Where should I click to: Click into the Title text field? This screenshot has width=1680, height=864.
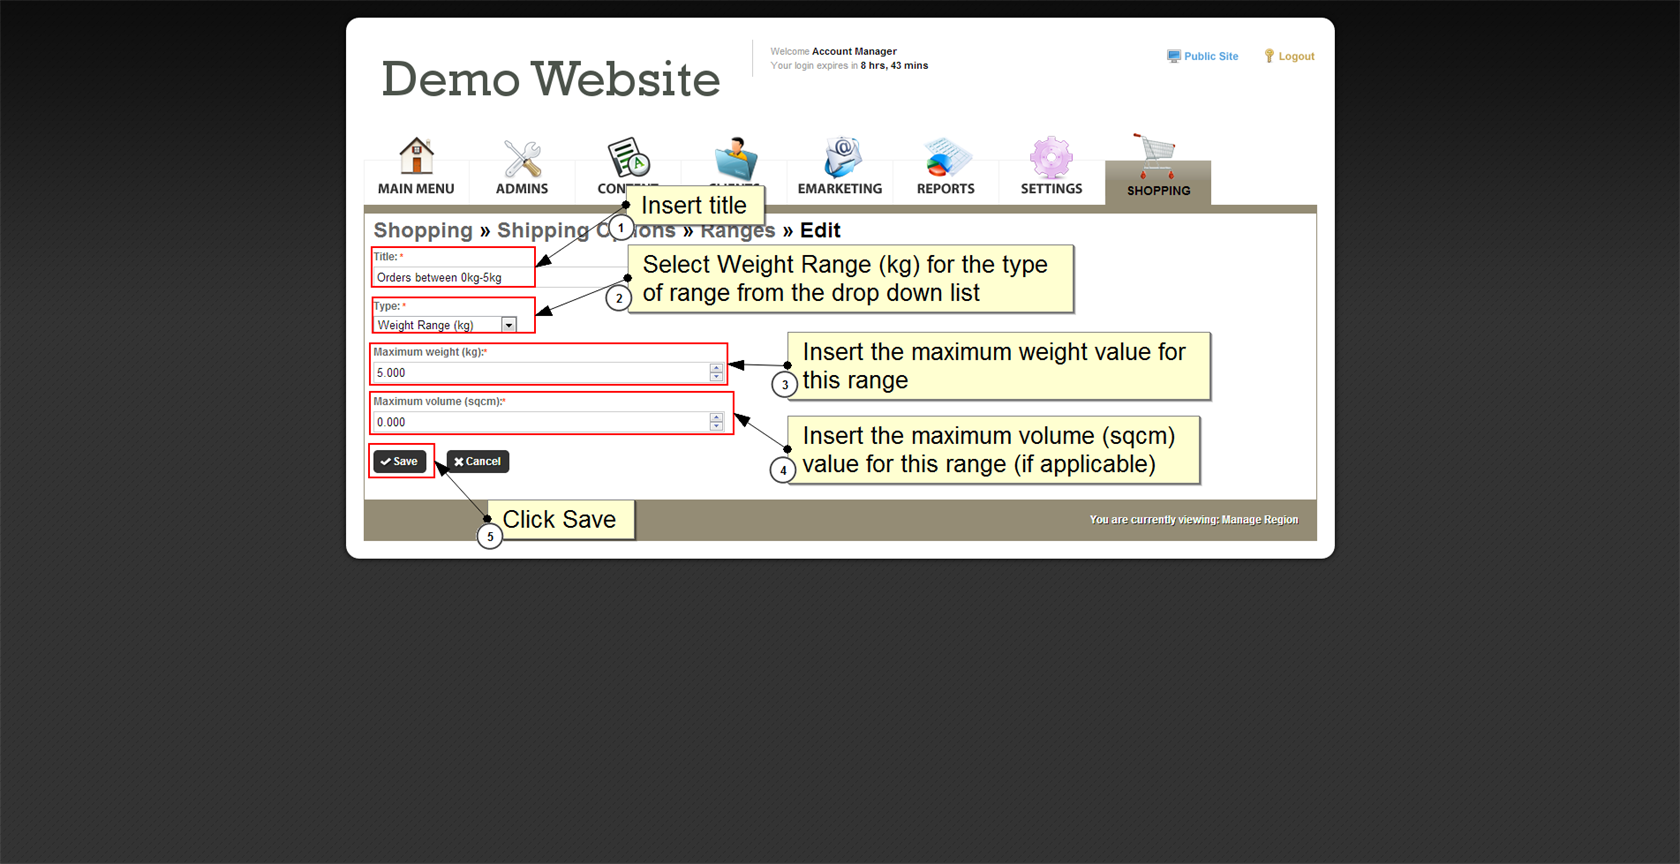click(x=452, y=278)
